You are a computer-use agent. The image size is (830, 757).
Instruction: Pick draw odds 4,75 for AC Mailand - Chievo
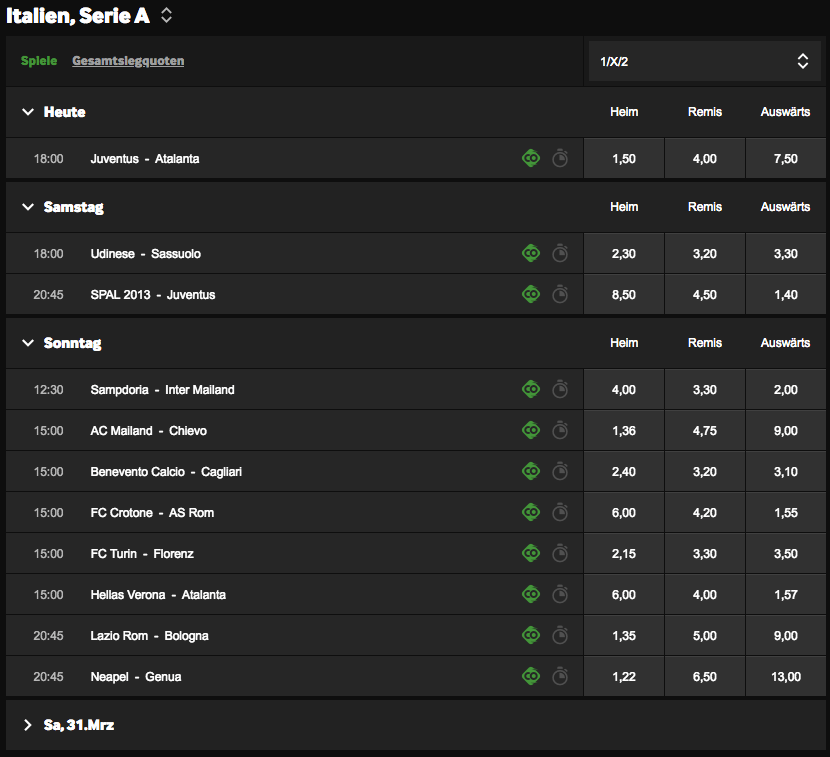(705, 430)
